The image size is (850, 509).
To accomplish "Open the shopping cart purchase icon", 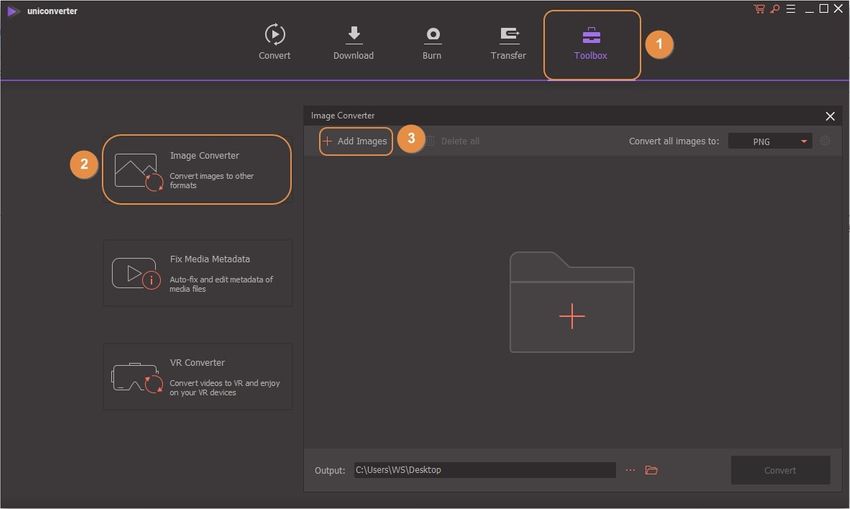I will (759, 9).
